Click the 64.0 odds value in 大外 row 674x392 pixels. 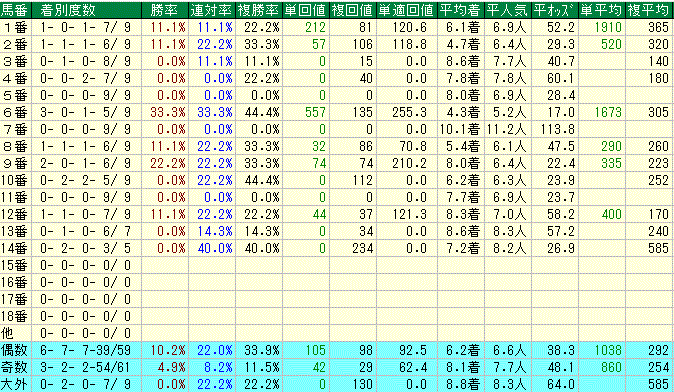coord(561,384)
